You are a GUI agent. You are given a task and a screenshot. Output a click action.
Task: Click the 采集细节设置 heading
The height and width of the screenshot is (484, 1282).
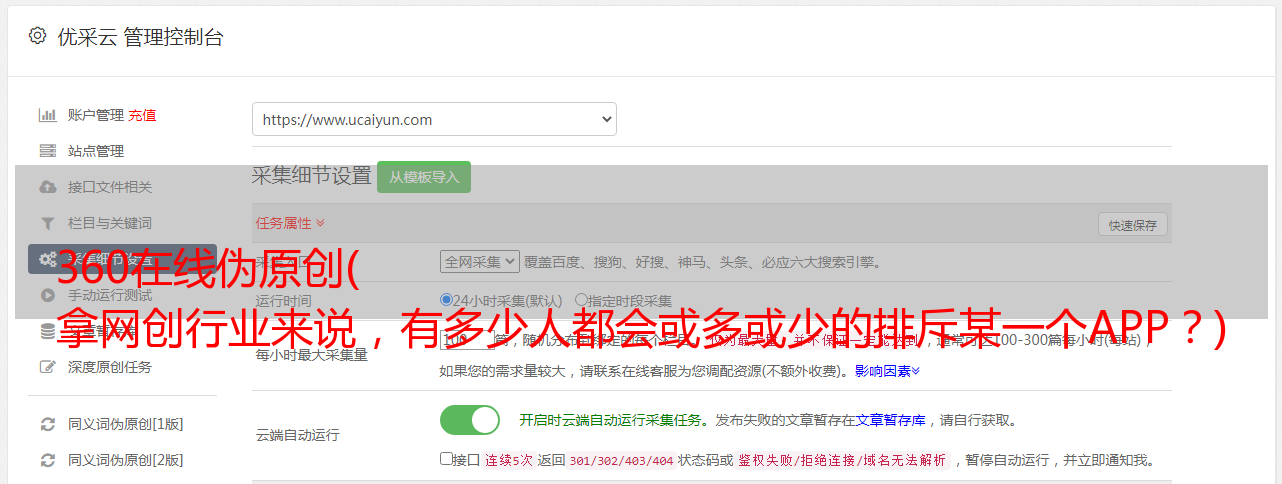click(x=312, y=176)
